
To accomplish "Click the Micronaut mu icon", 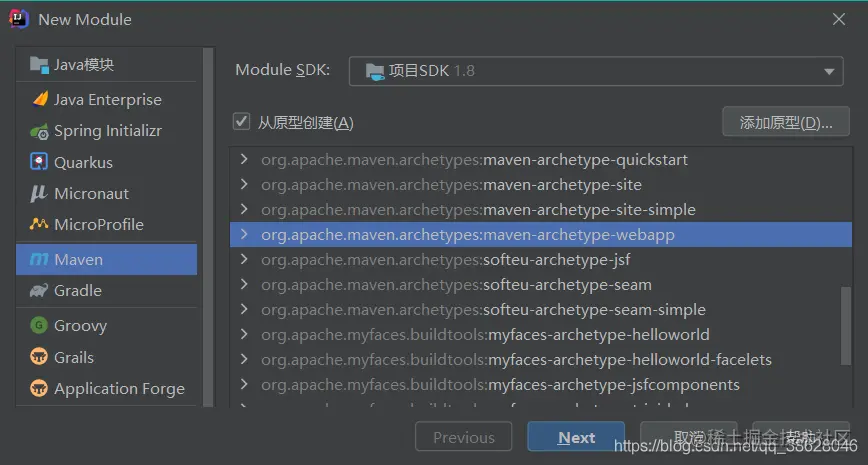I will (x=39, y=193).
